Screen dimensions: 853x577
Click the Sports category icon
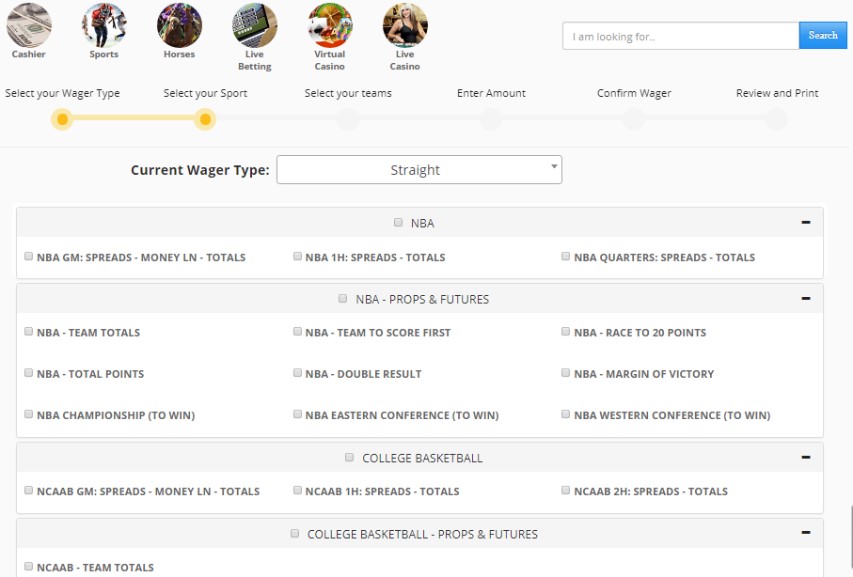104,25
